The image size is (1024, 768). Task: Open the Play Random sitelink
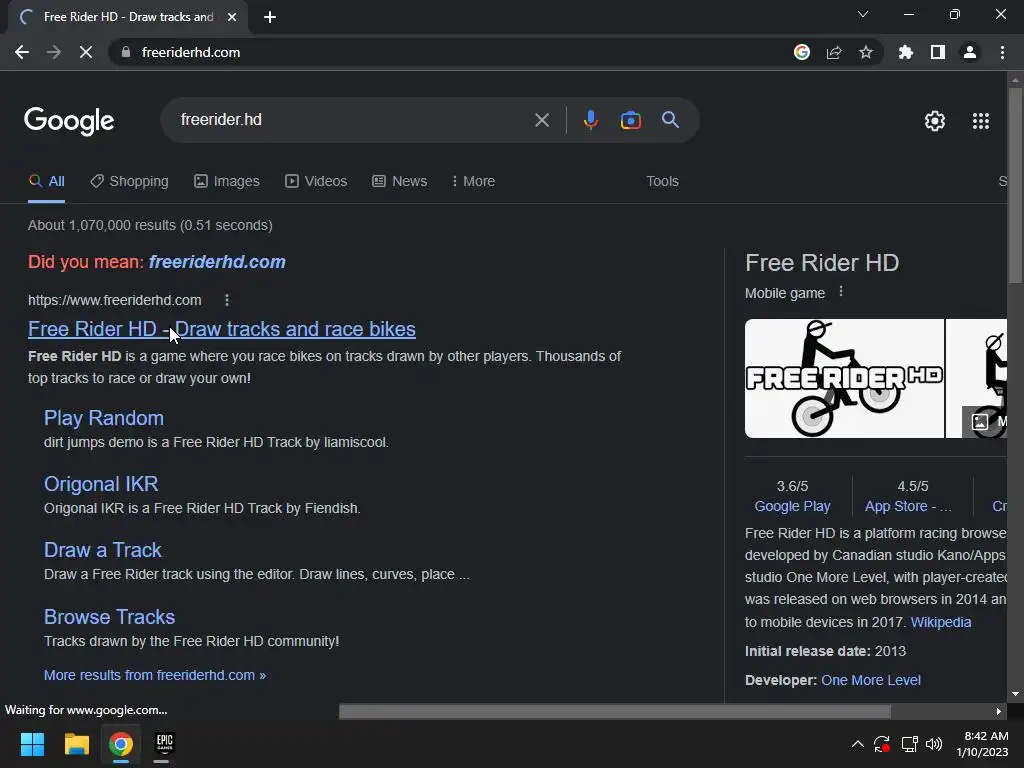104,418
